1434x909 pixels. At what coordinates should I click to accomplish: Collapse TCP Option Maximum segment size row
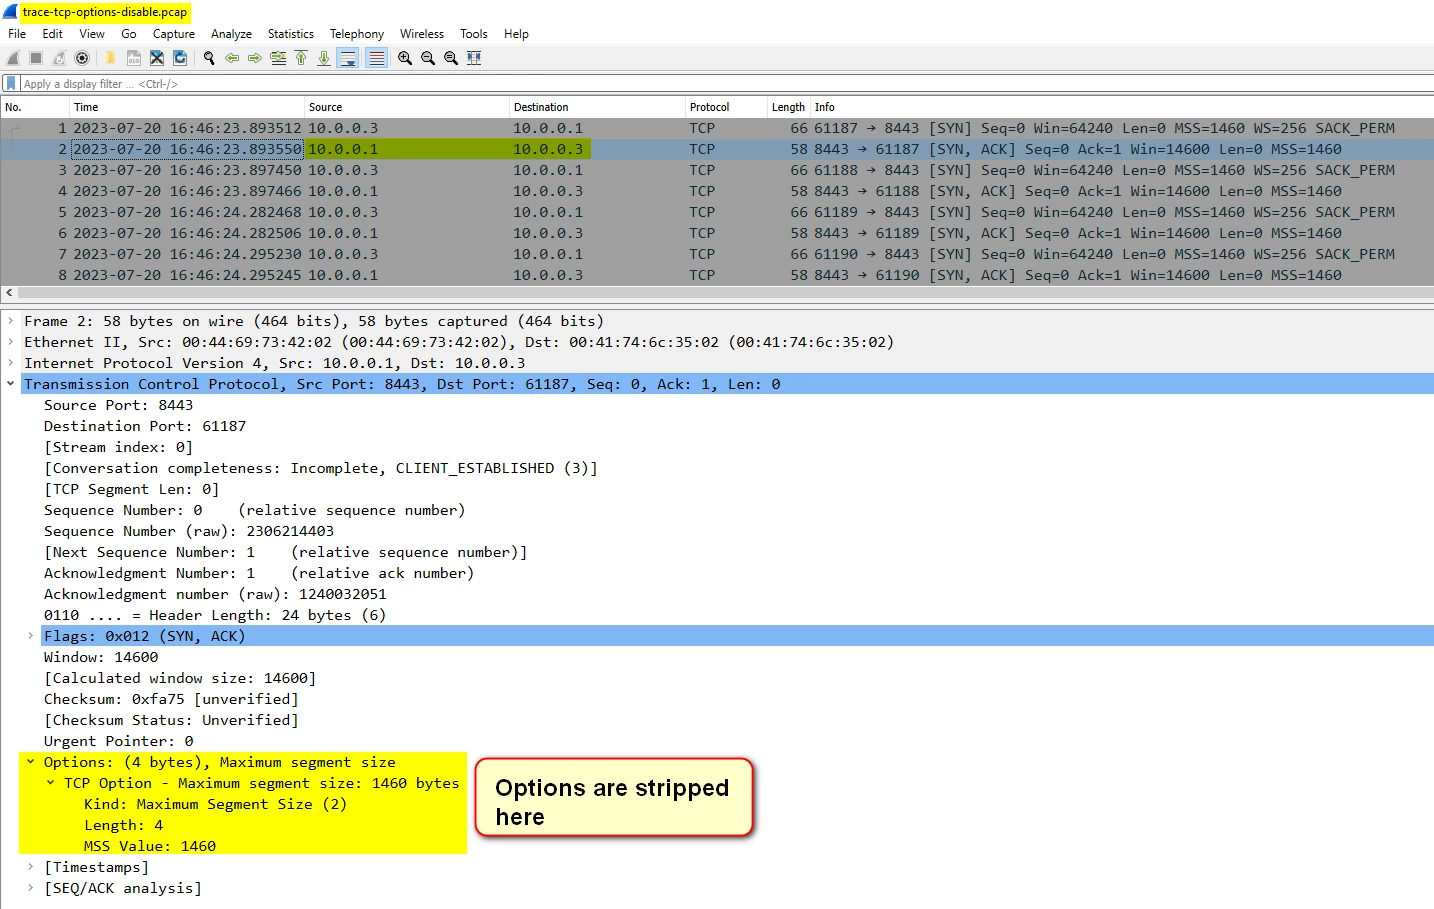point(51,783)
